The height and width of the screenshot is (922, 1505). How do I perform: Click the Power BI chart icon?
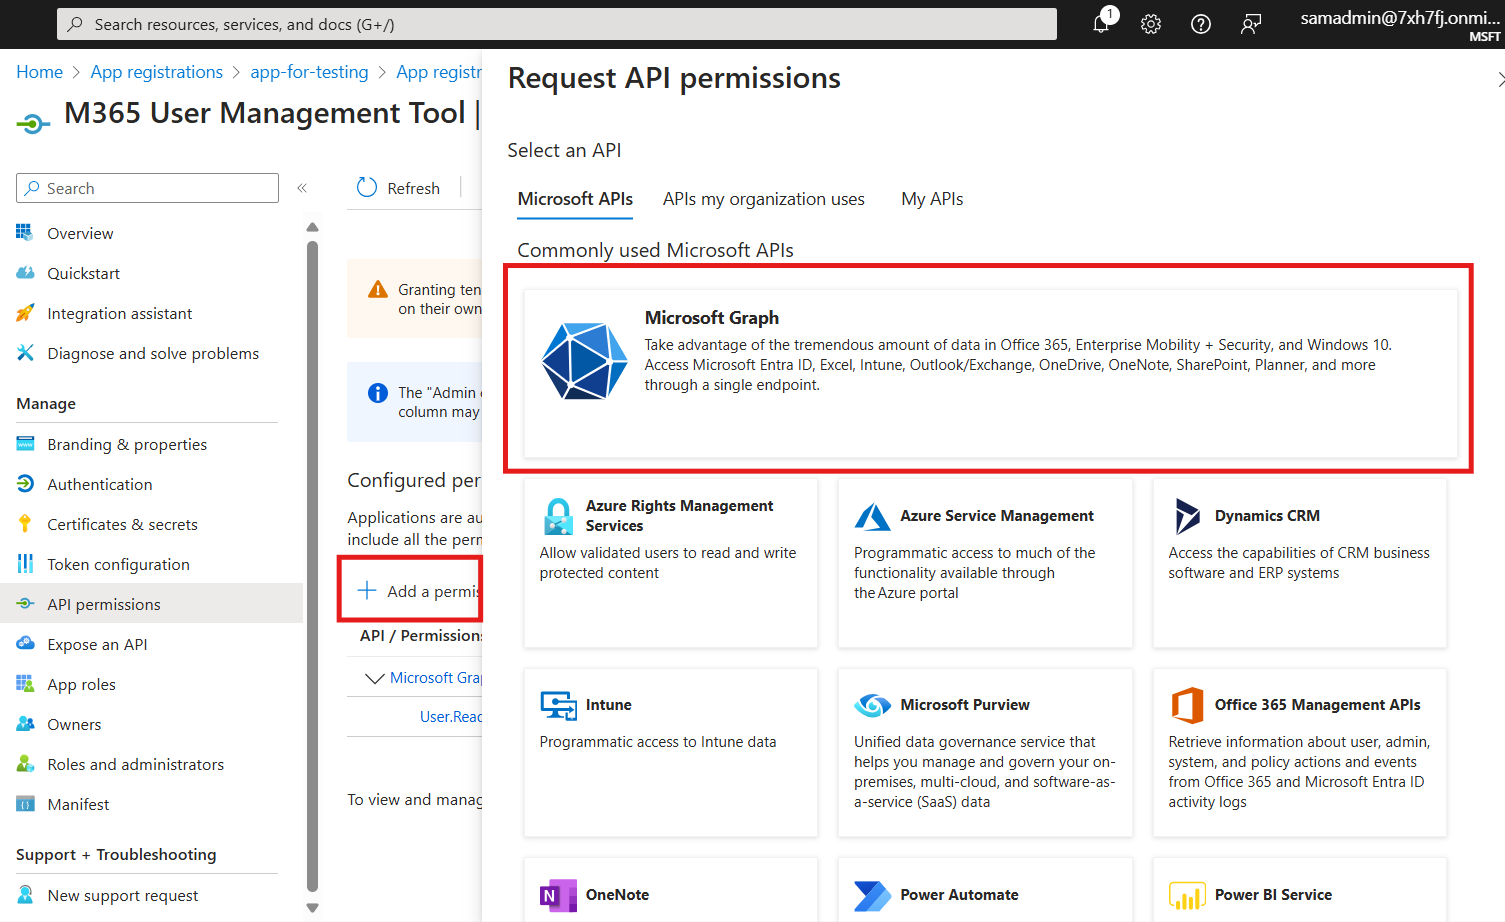coord(1187,896)
